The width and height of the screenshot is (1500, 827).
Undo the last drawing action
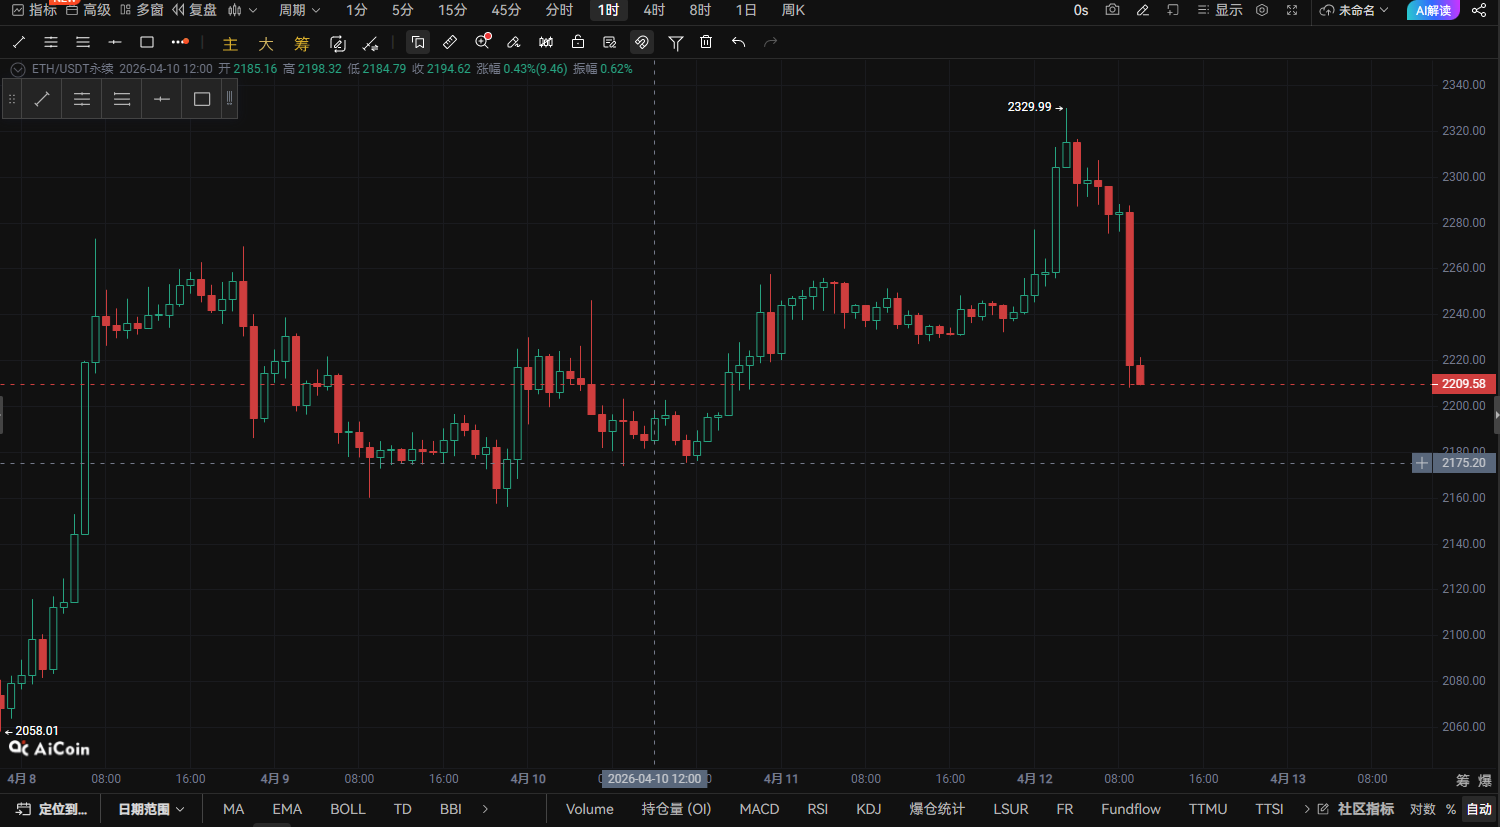tap(738, 42)
